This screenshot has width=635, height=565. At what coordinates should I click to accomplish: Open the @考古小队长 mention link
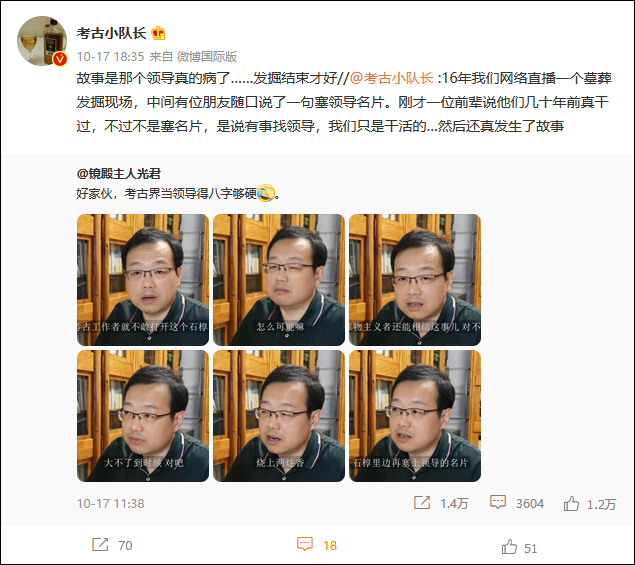pos(391,78)
